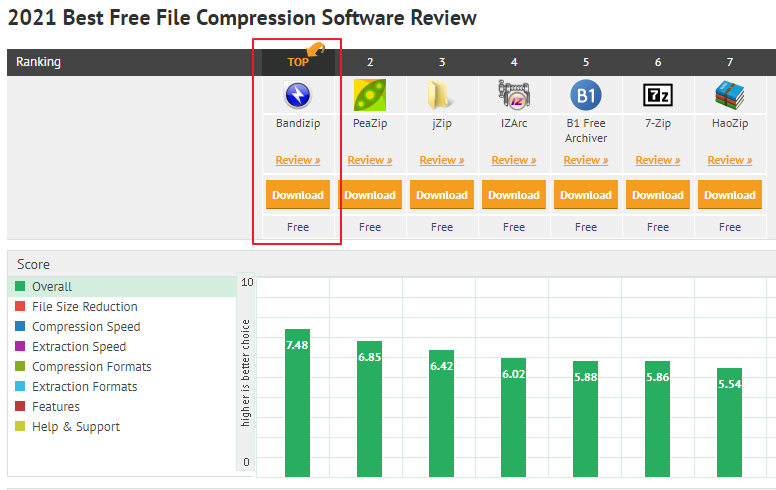776x490 pixels.
Task: Click the PeaZip green pea icon
Action: (370, 95)
